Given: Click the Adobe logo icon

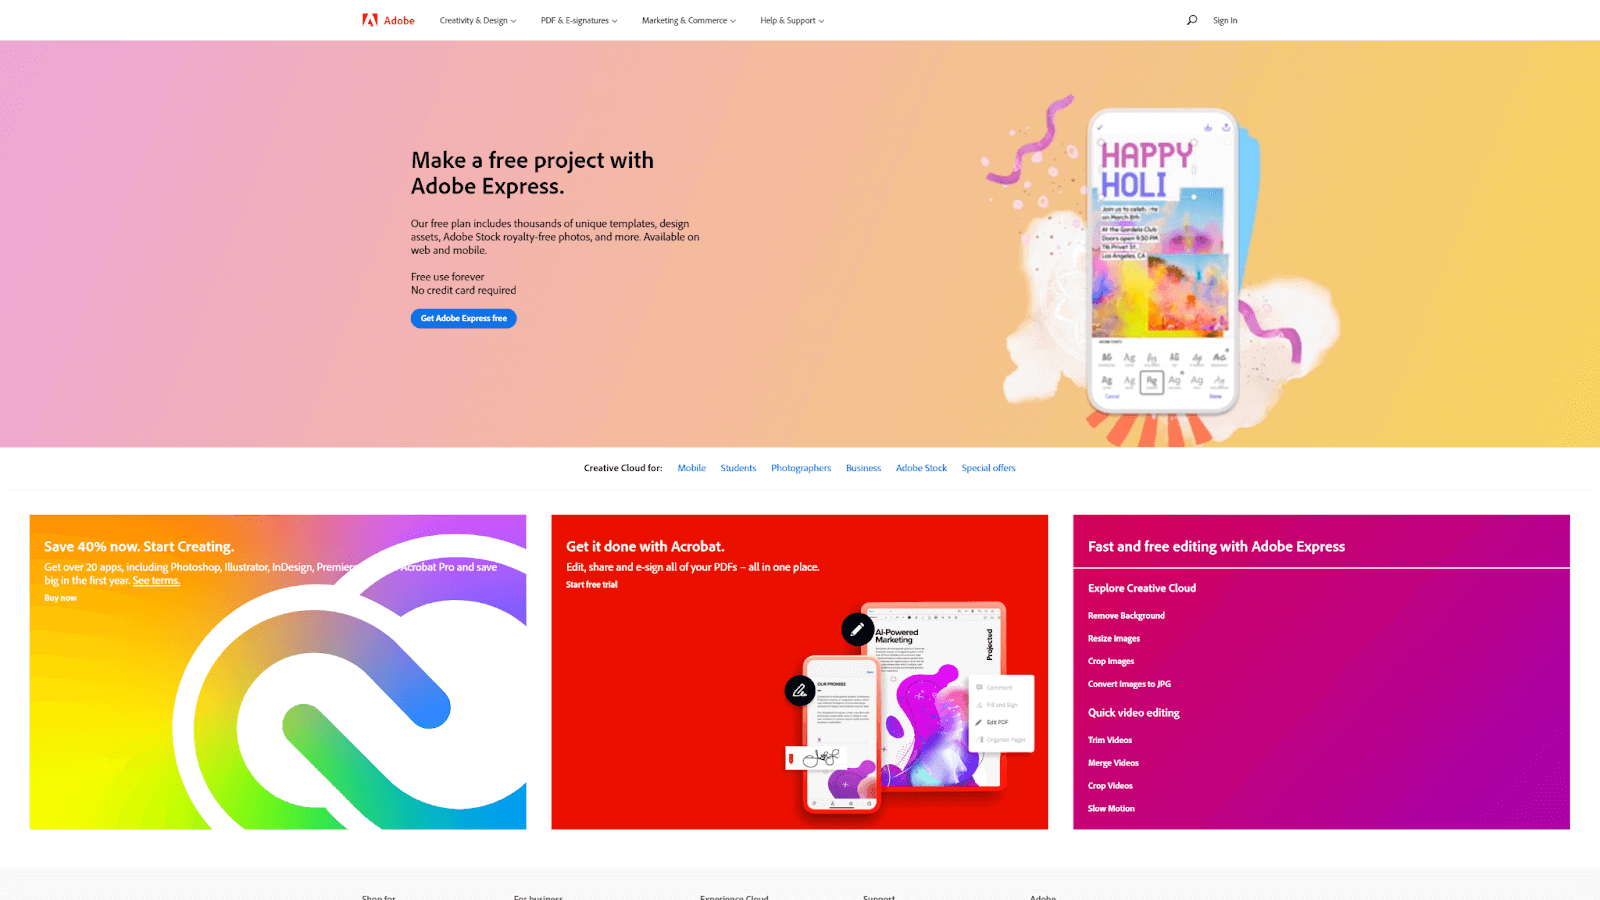Looking at the screenshot, I should (x=370, y=20).
